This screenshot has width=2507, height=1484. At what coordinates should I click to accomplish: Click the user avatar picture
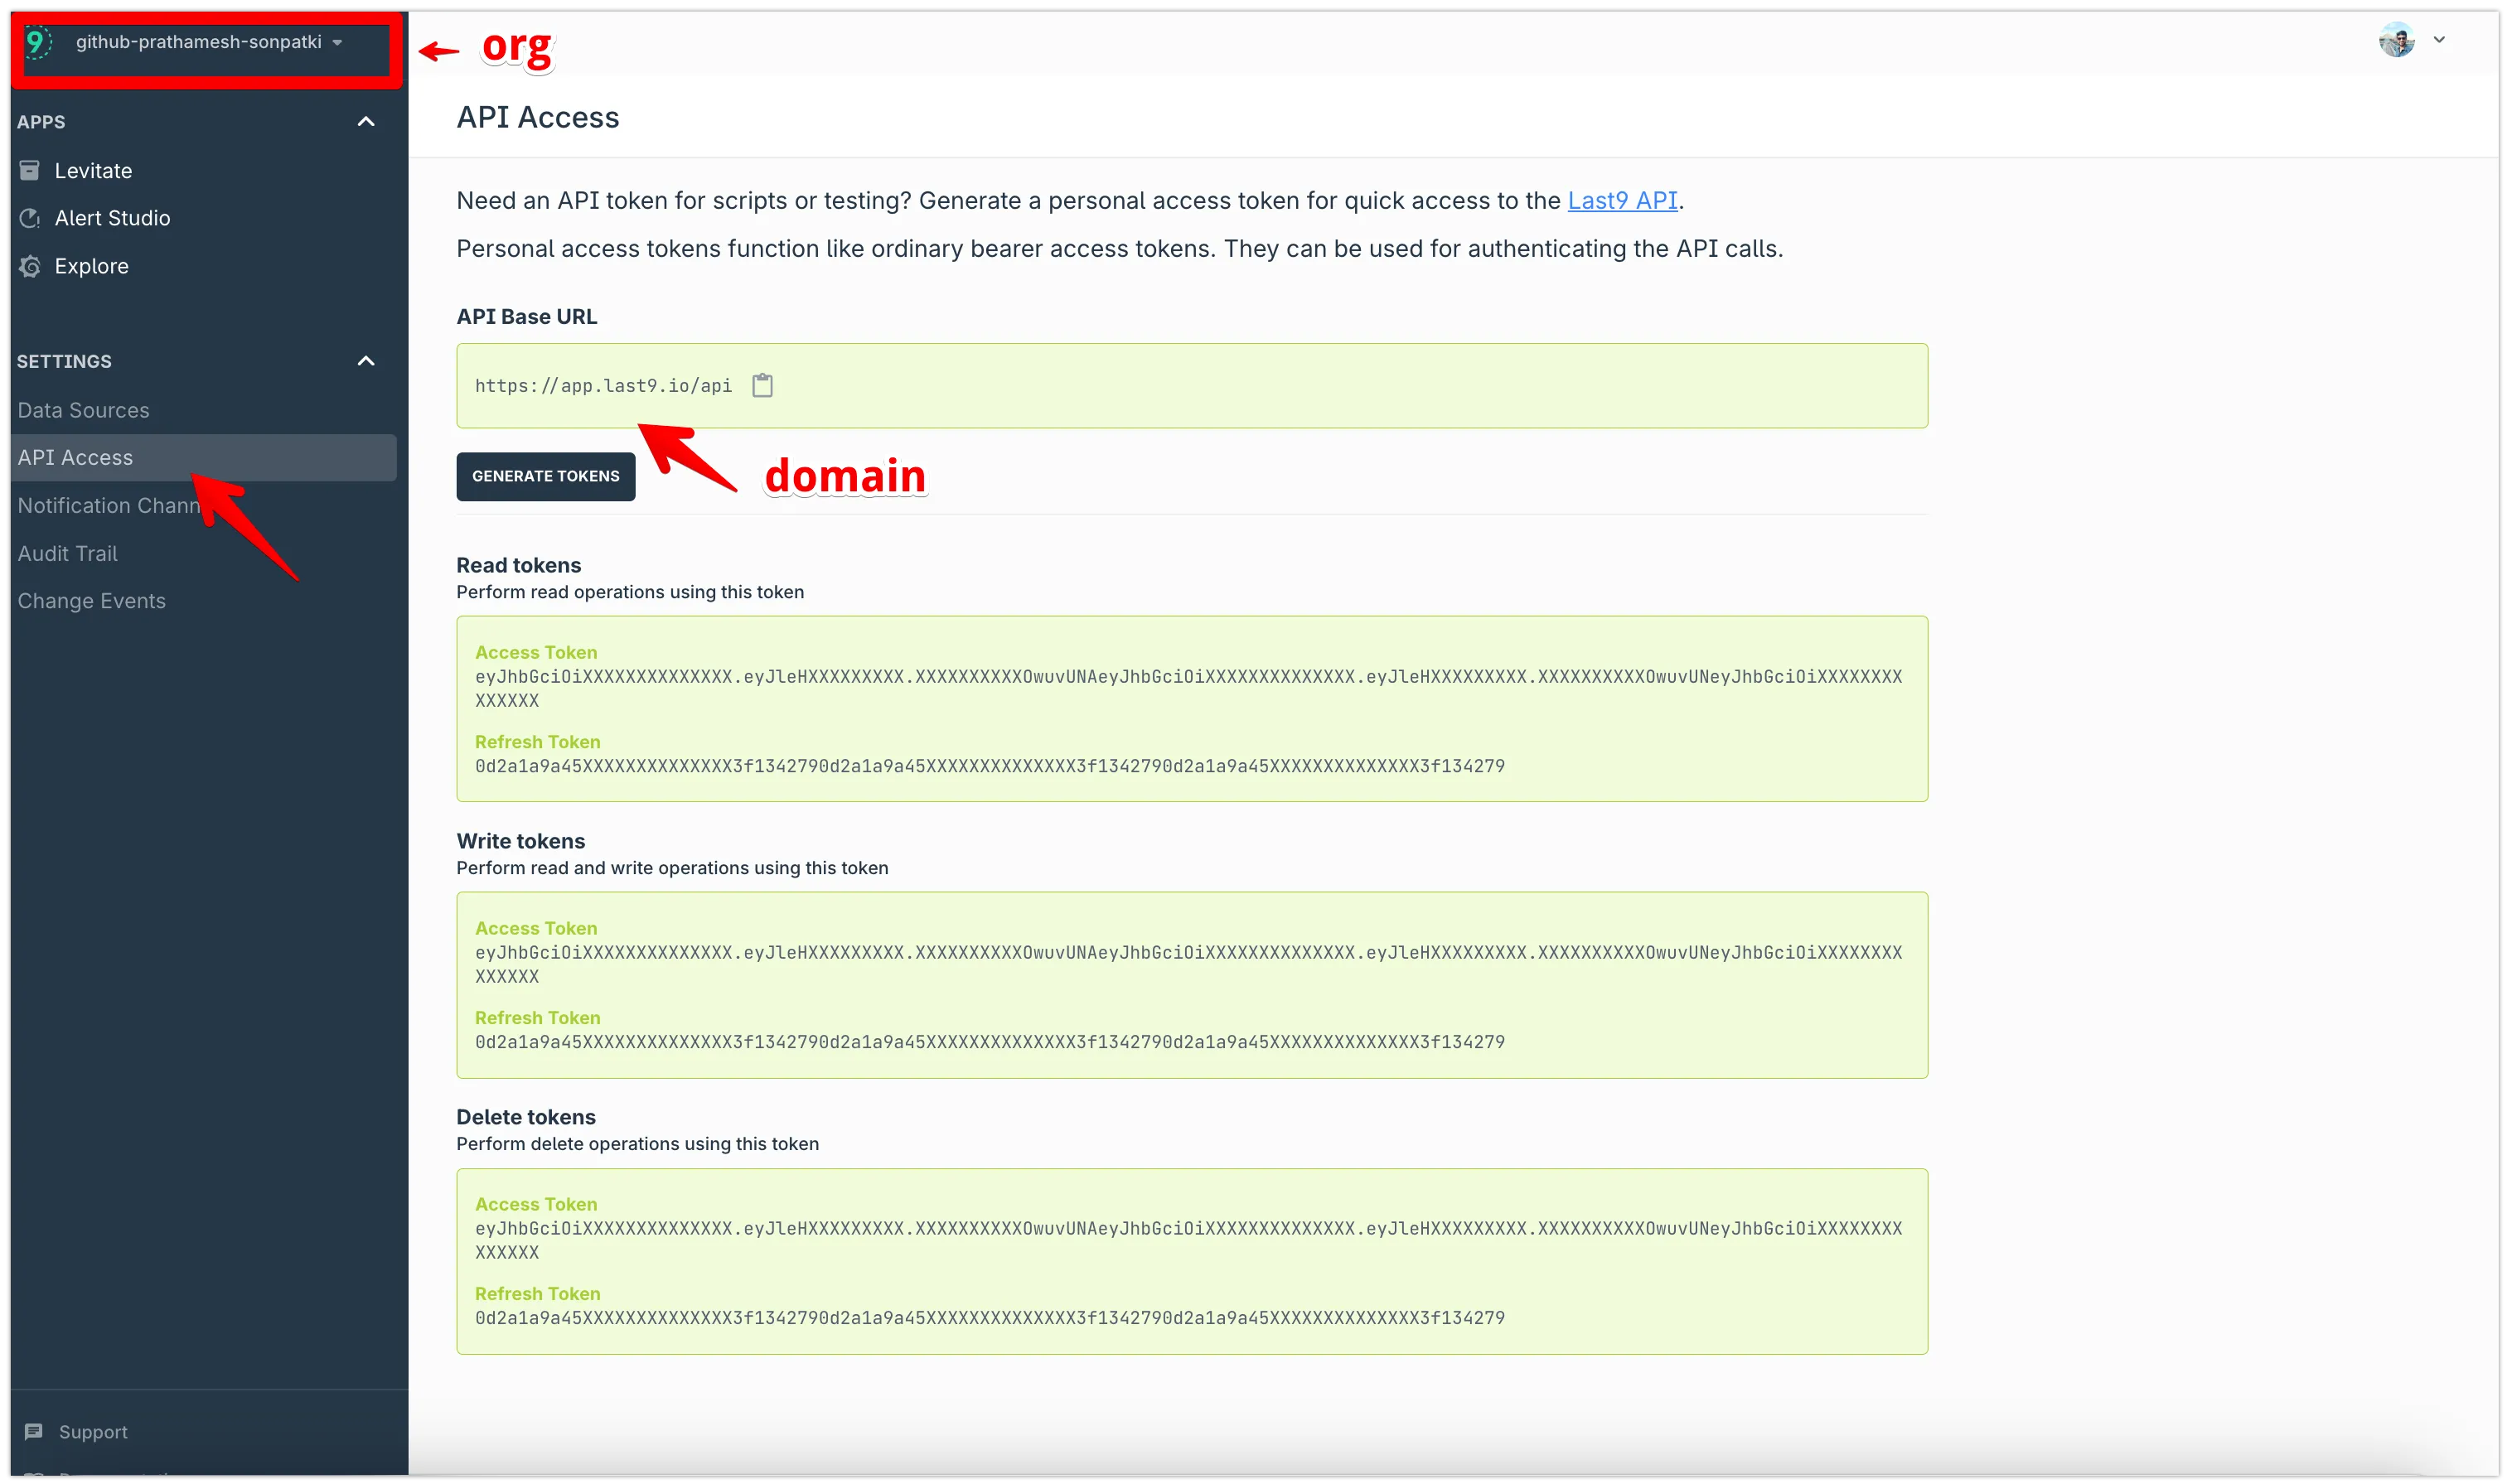2396,40
